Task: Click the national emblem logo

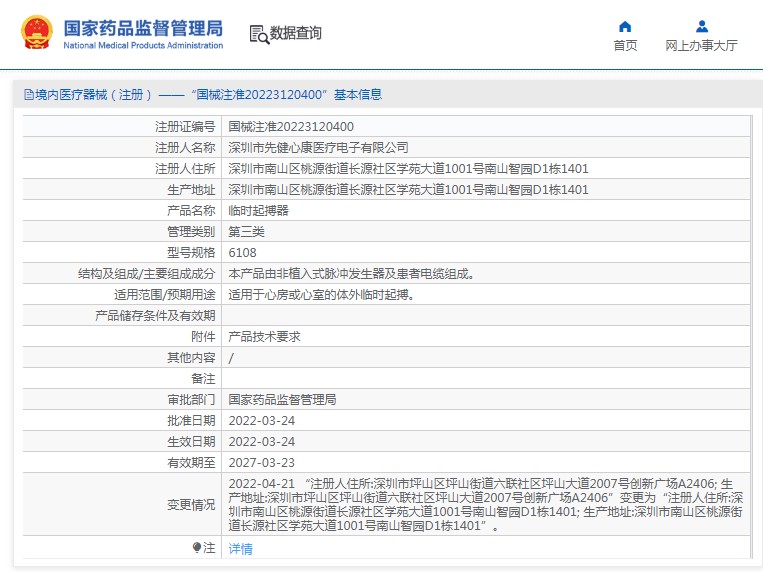Action: pos(38,33)
